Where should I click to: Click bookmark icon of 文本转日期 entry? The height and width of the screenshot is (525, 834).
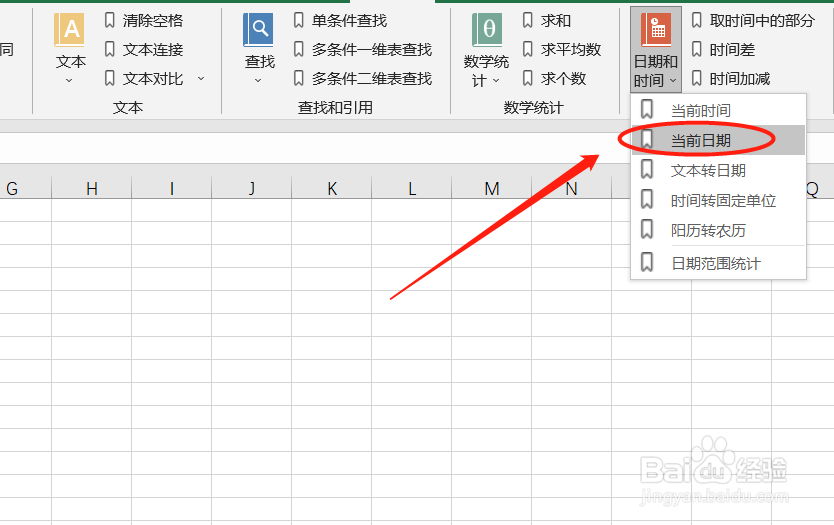[647, 169]
